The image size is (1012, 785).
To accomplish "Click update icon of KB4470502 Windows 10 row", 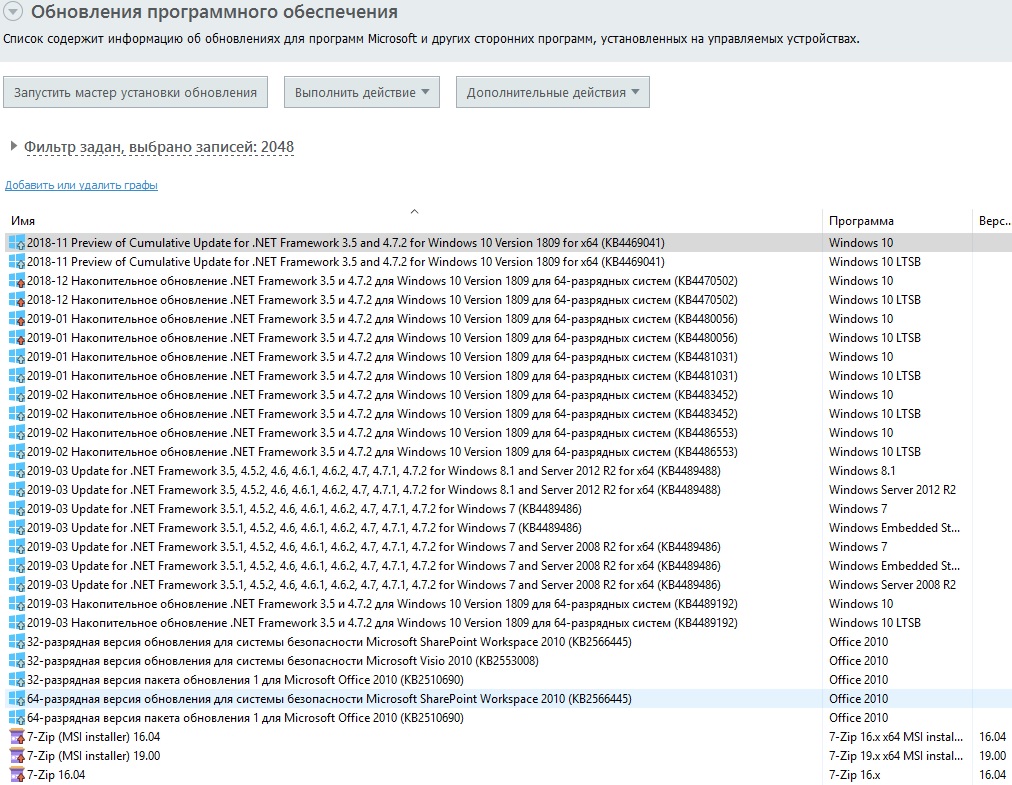I will [17, 281].
